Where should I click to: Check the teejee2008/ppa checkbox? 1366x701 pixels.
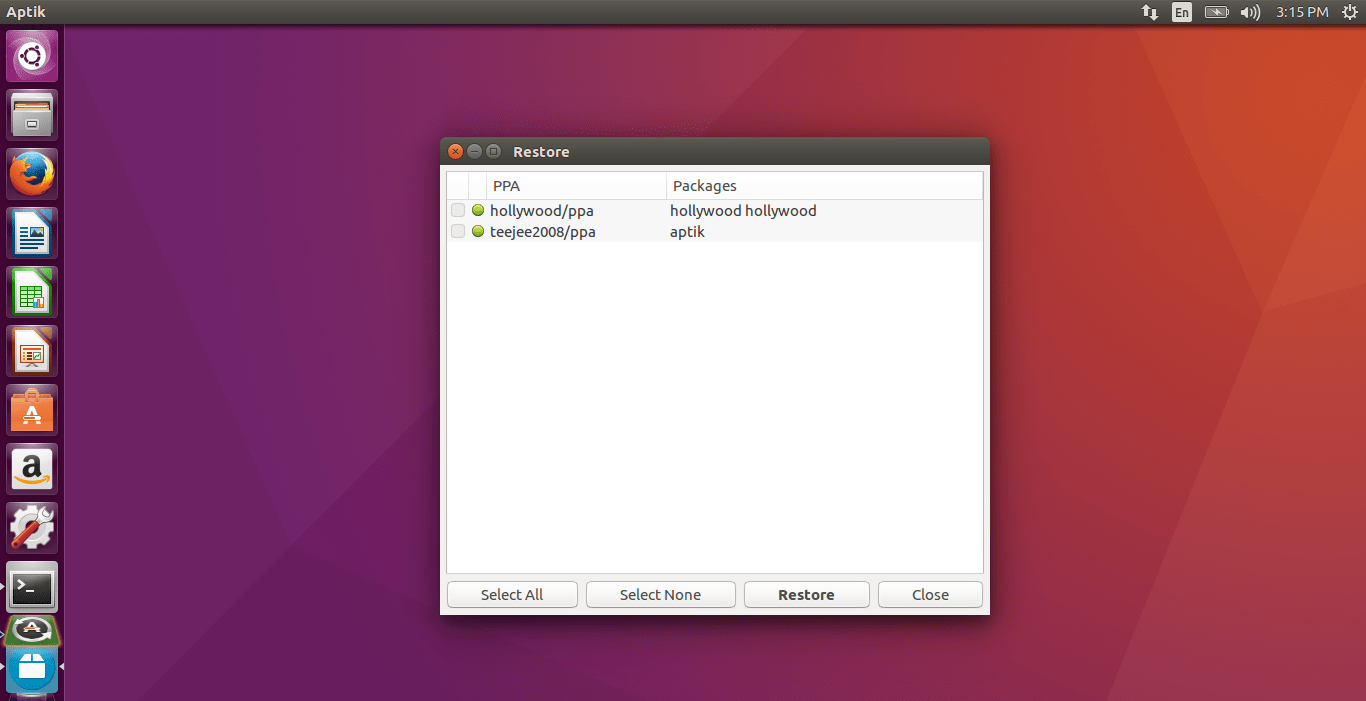(457, 231)
